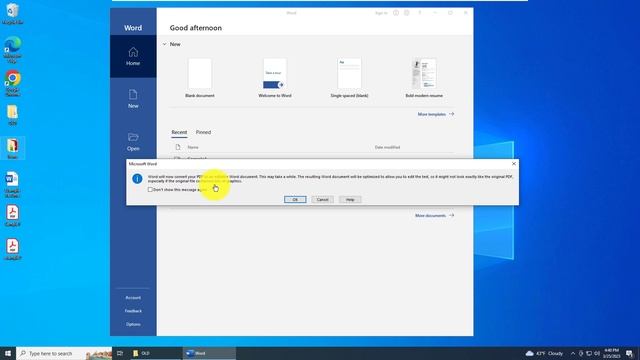This screenshot has height=360, width=640.
Task: Show hidden system tray icons
Action: point(573,353)
